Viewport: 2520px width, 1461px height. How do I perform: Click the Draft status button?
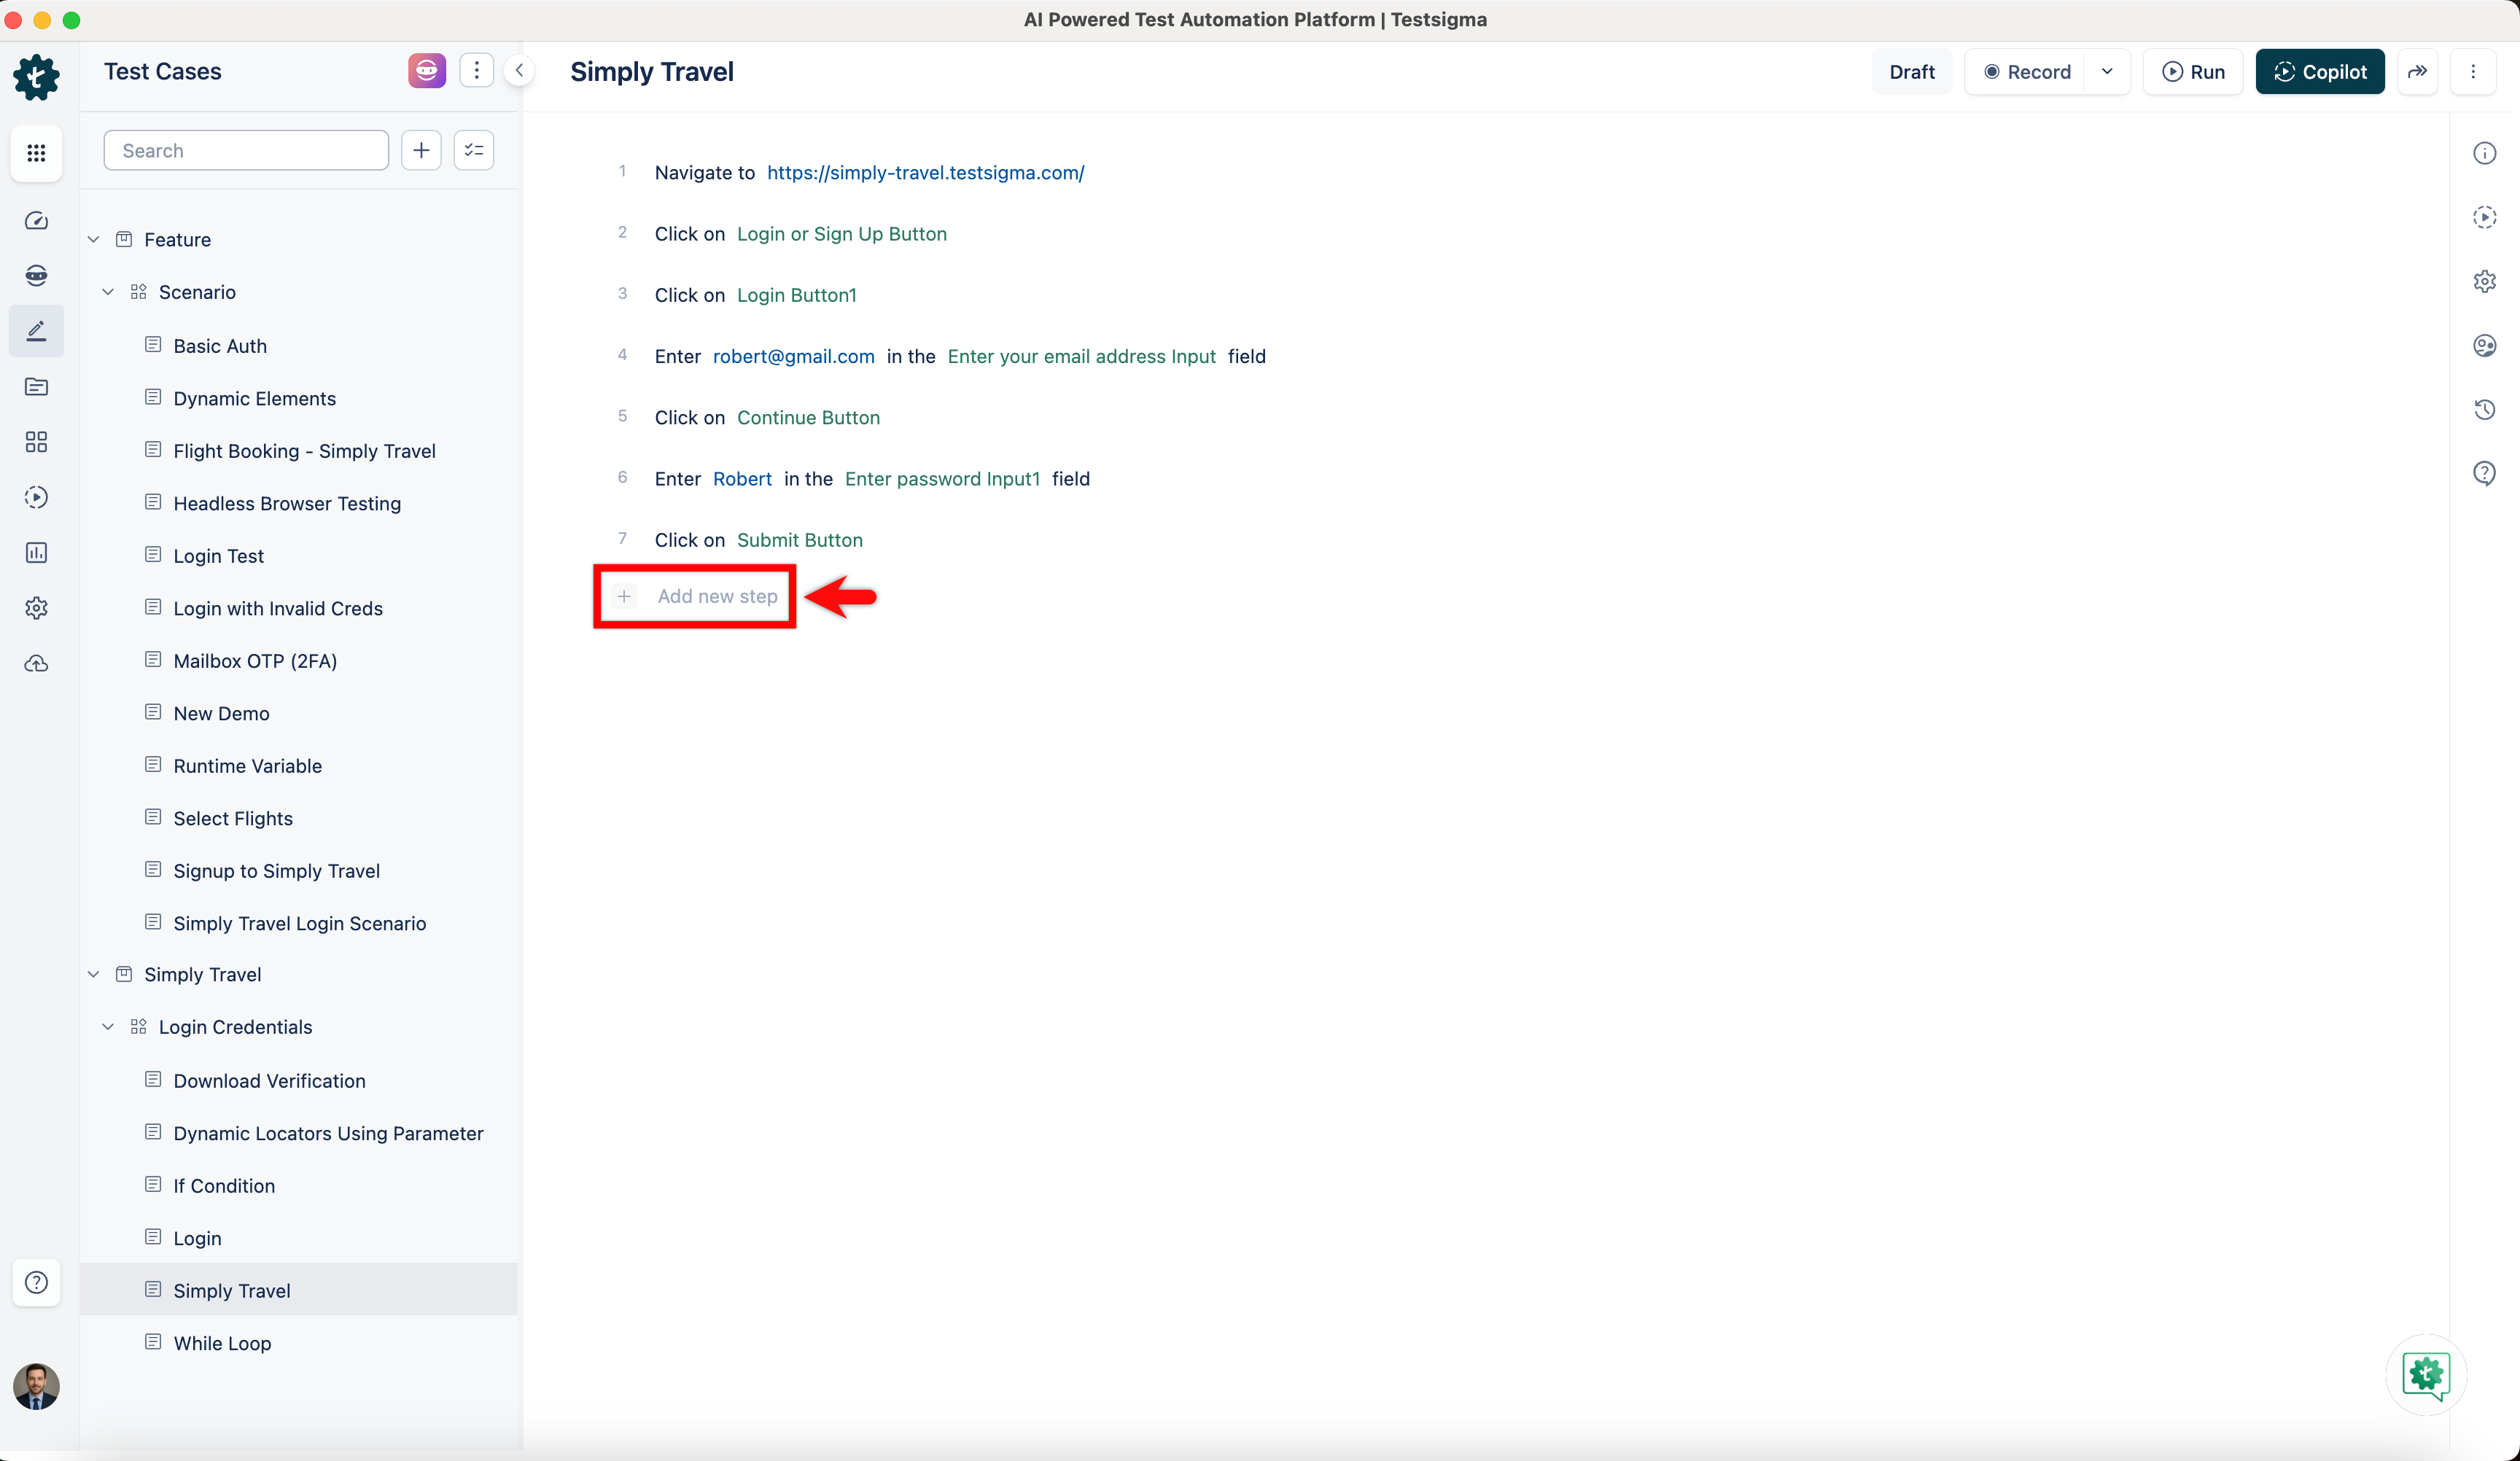click(1912, 71)
